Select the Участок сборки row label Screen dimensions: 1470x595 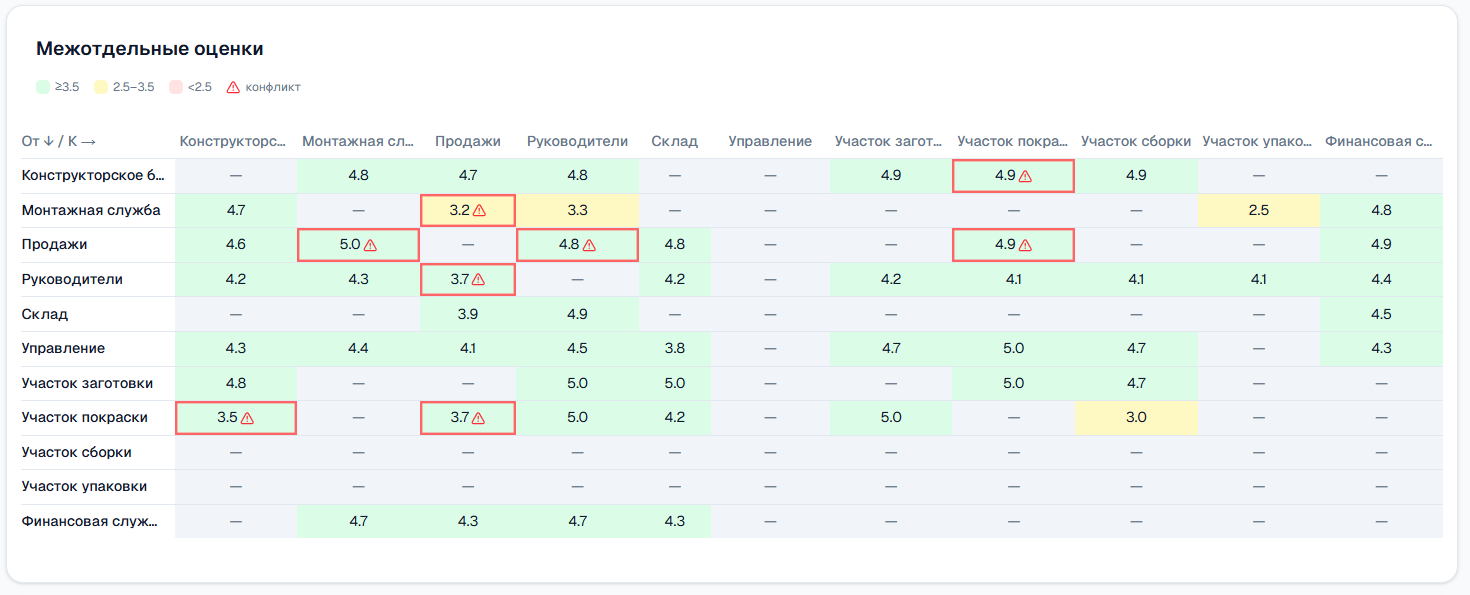pos(77,452)
